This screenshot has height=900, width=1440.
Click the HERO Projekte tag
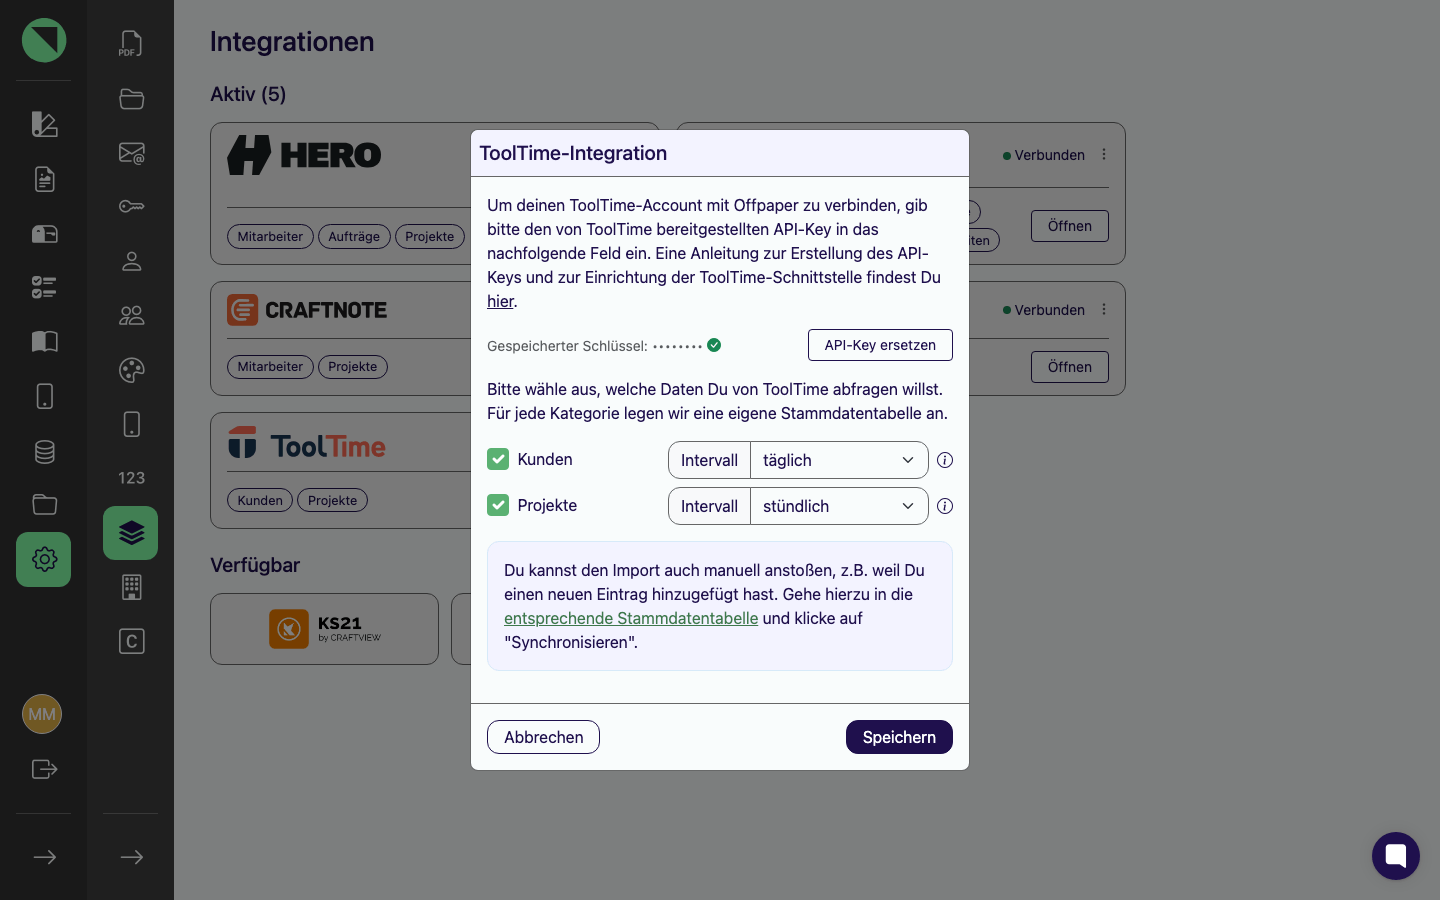click(430, 237)
